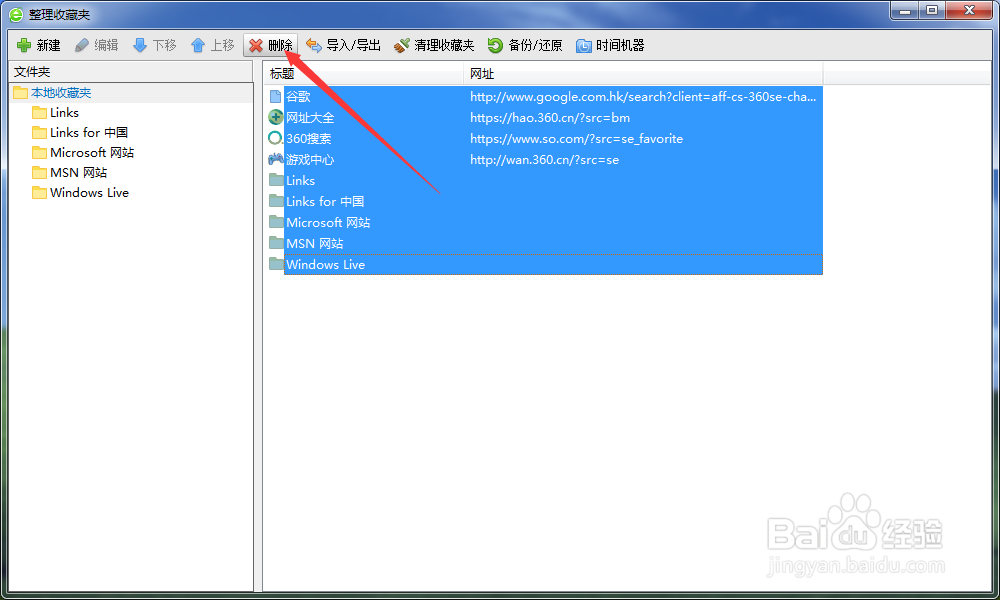Click folder icon of MSN 网站 in the tree

point(40,173)
